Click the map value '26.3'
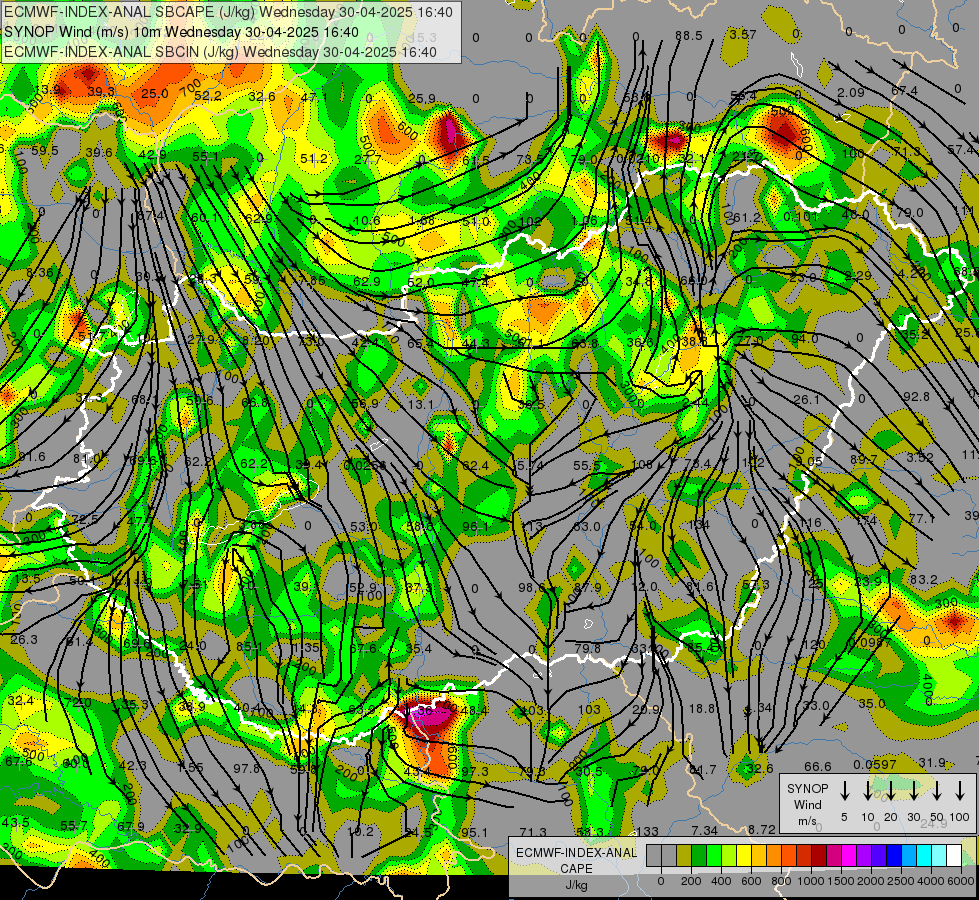 point(24,640)
